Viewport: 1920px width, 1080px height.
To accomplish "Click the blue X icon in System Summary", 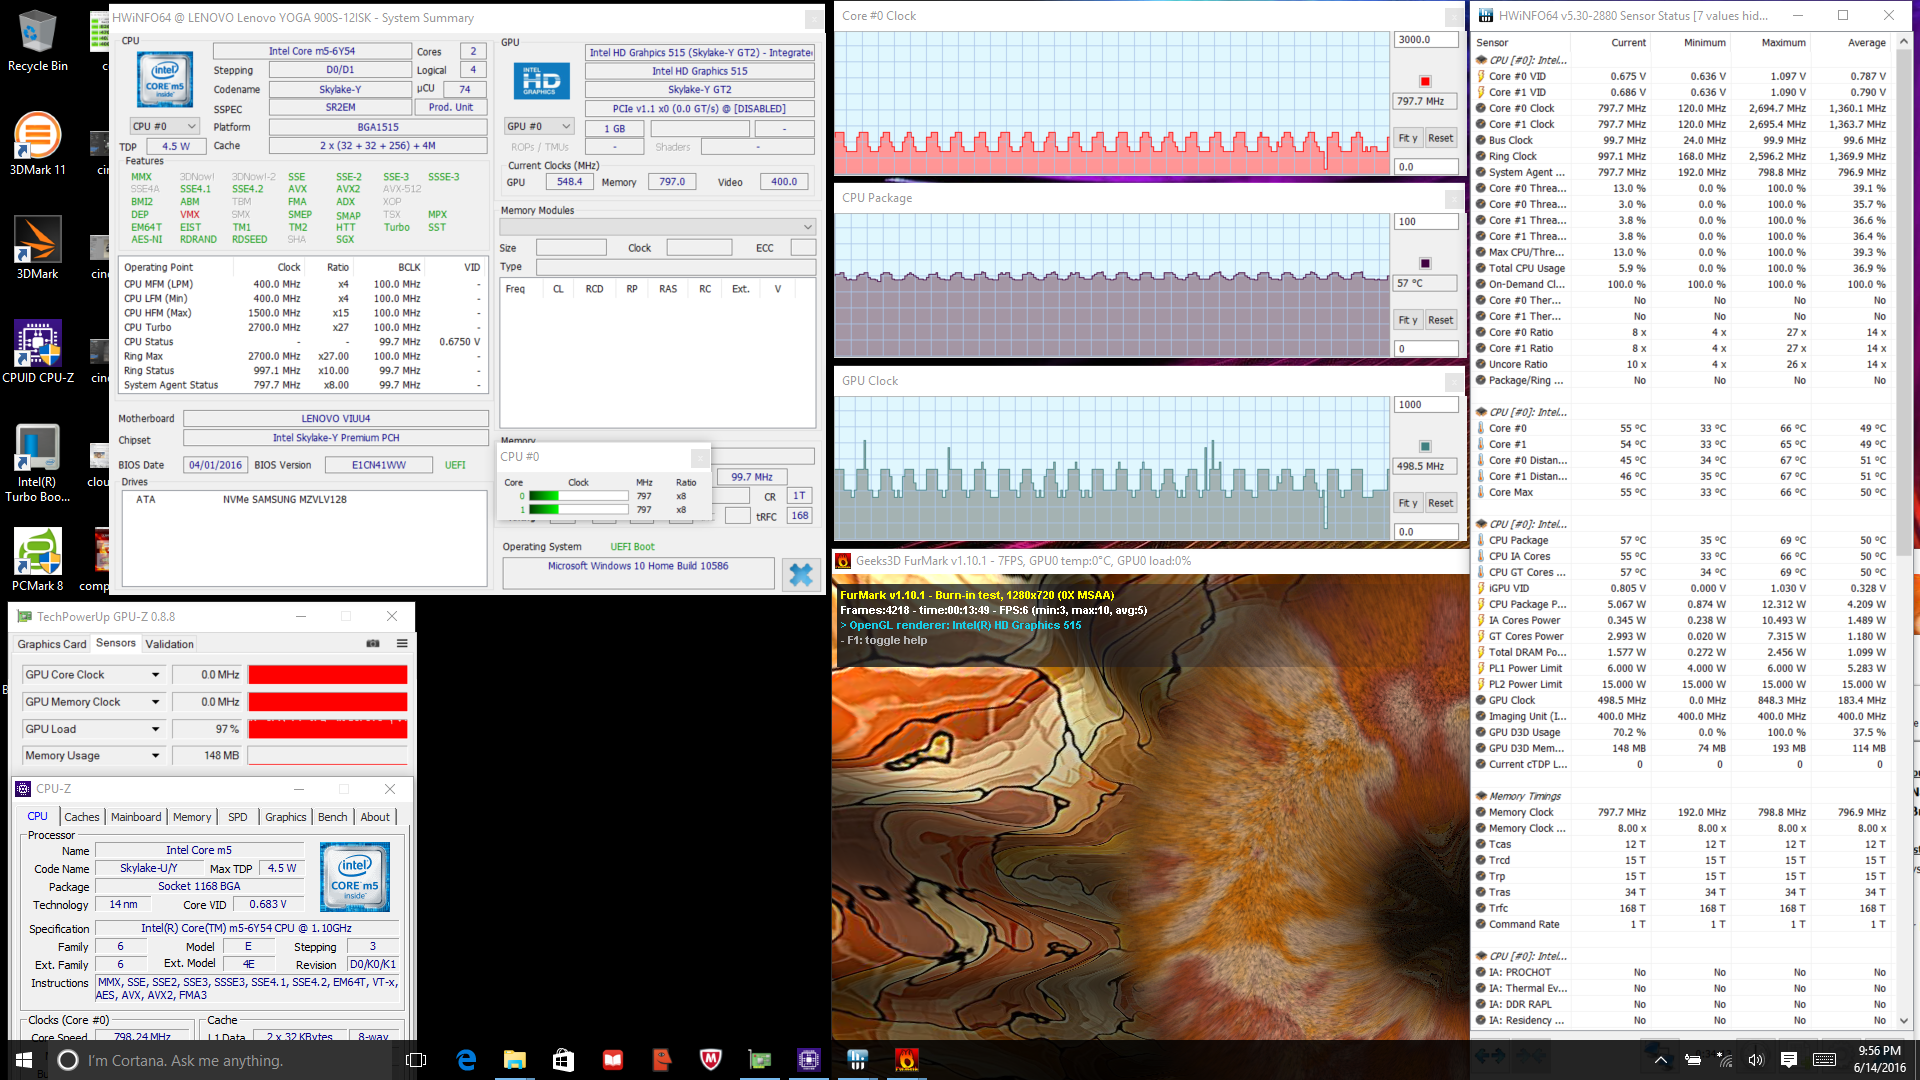I will click(801, 574).
